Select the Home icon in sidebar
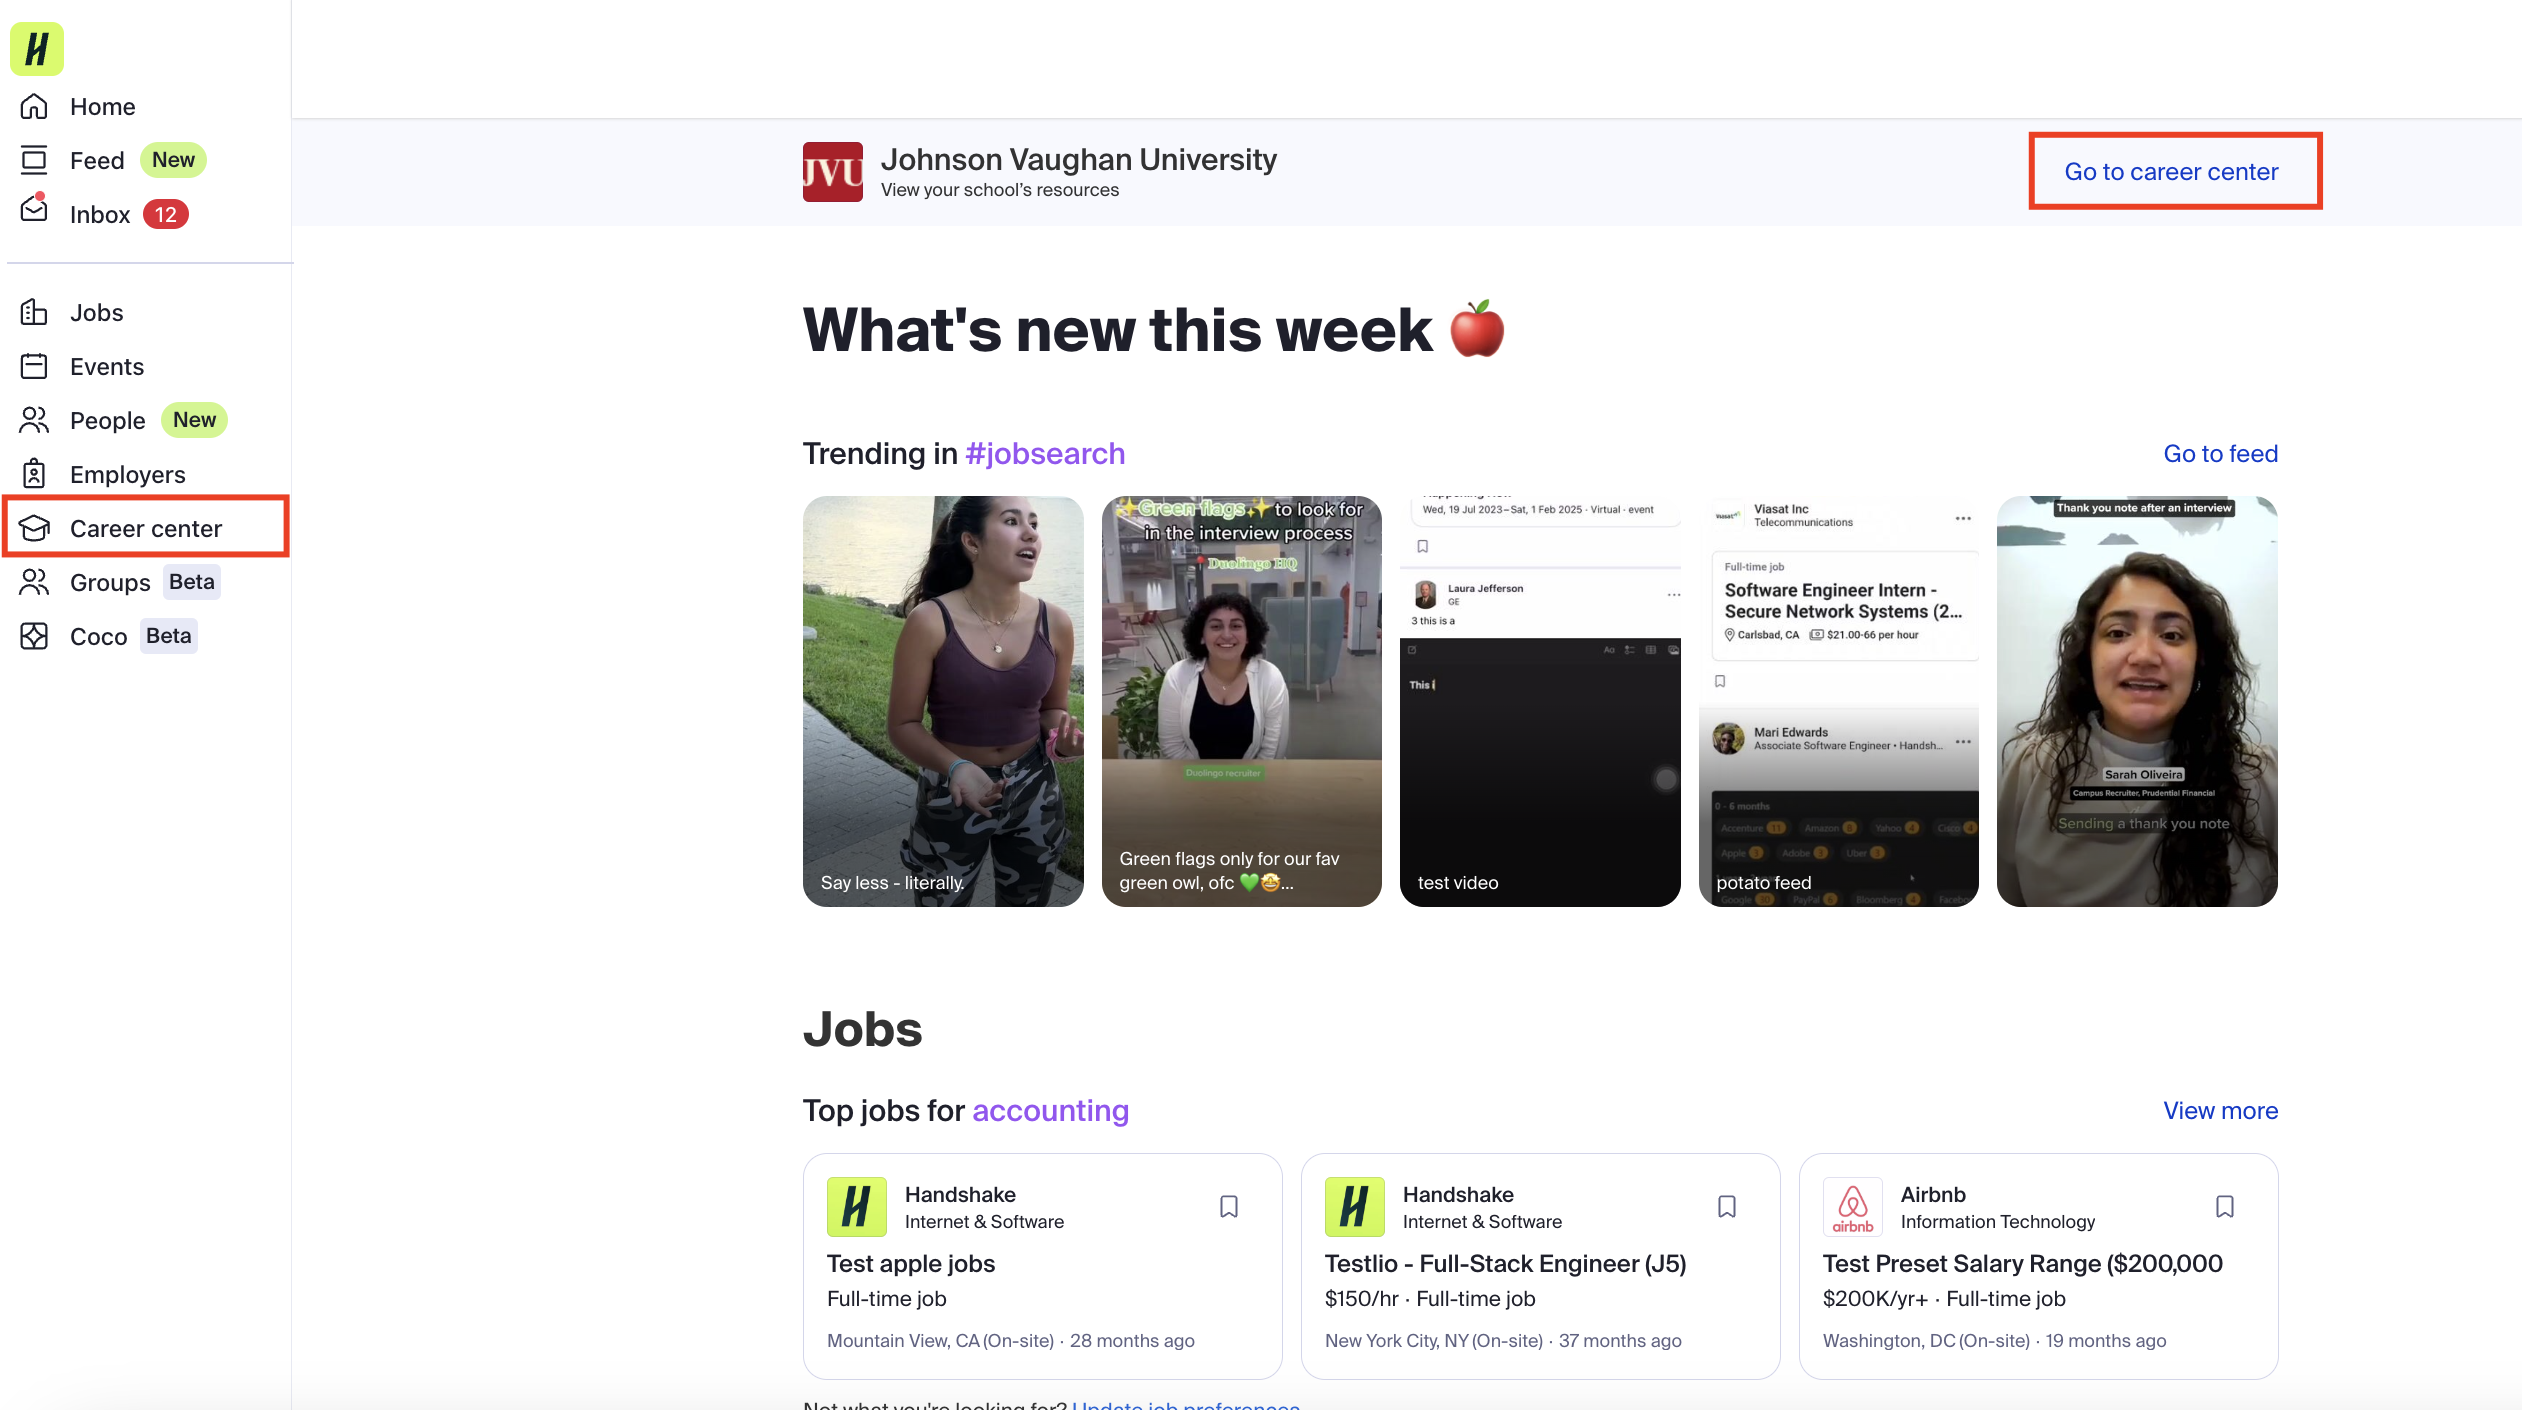This screenshot has width=2522, height=1410. [33, 106]
